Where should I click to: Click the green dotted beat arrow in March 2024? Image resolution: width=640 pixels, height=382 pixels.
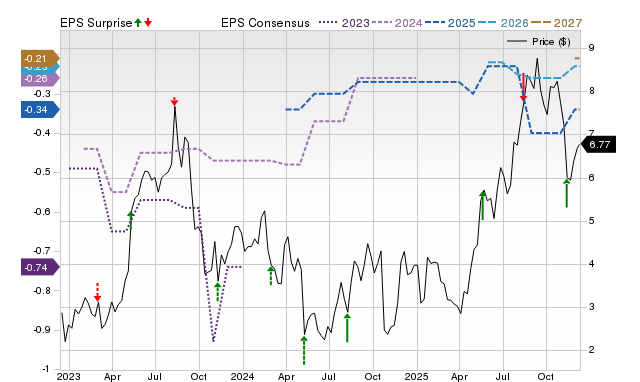(271, 275)
